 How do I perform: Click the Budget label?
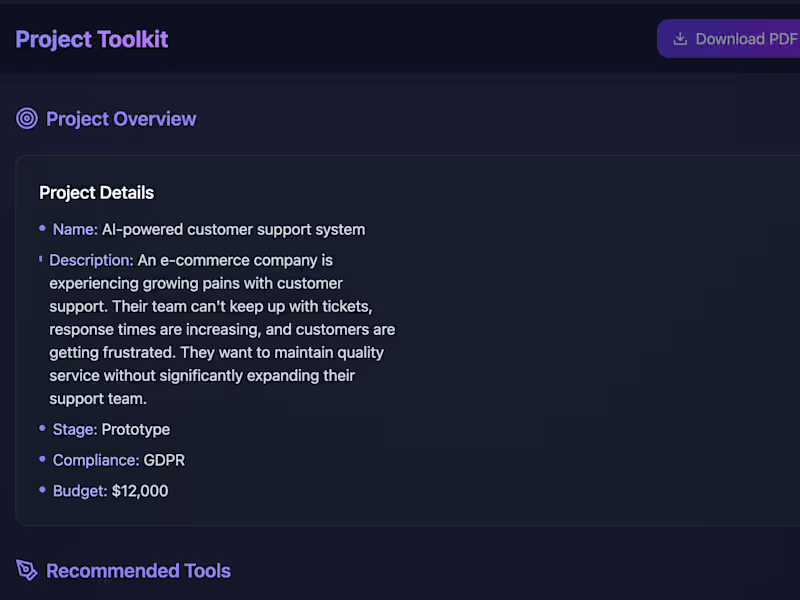point(80,491)
